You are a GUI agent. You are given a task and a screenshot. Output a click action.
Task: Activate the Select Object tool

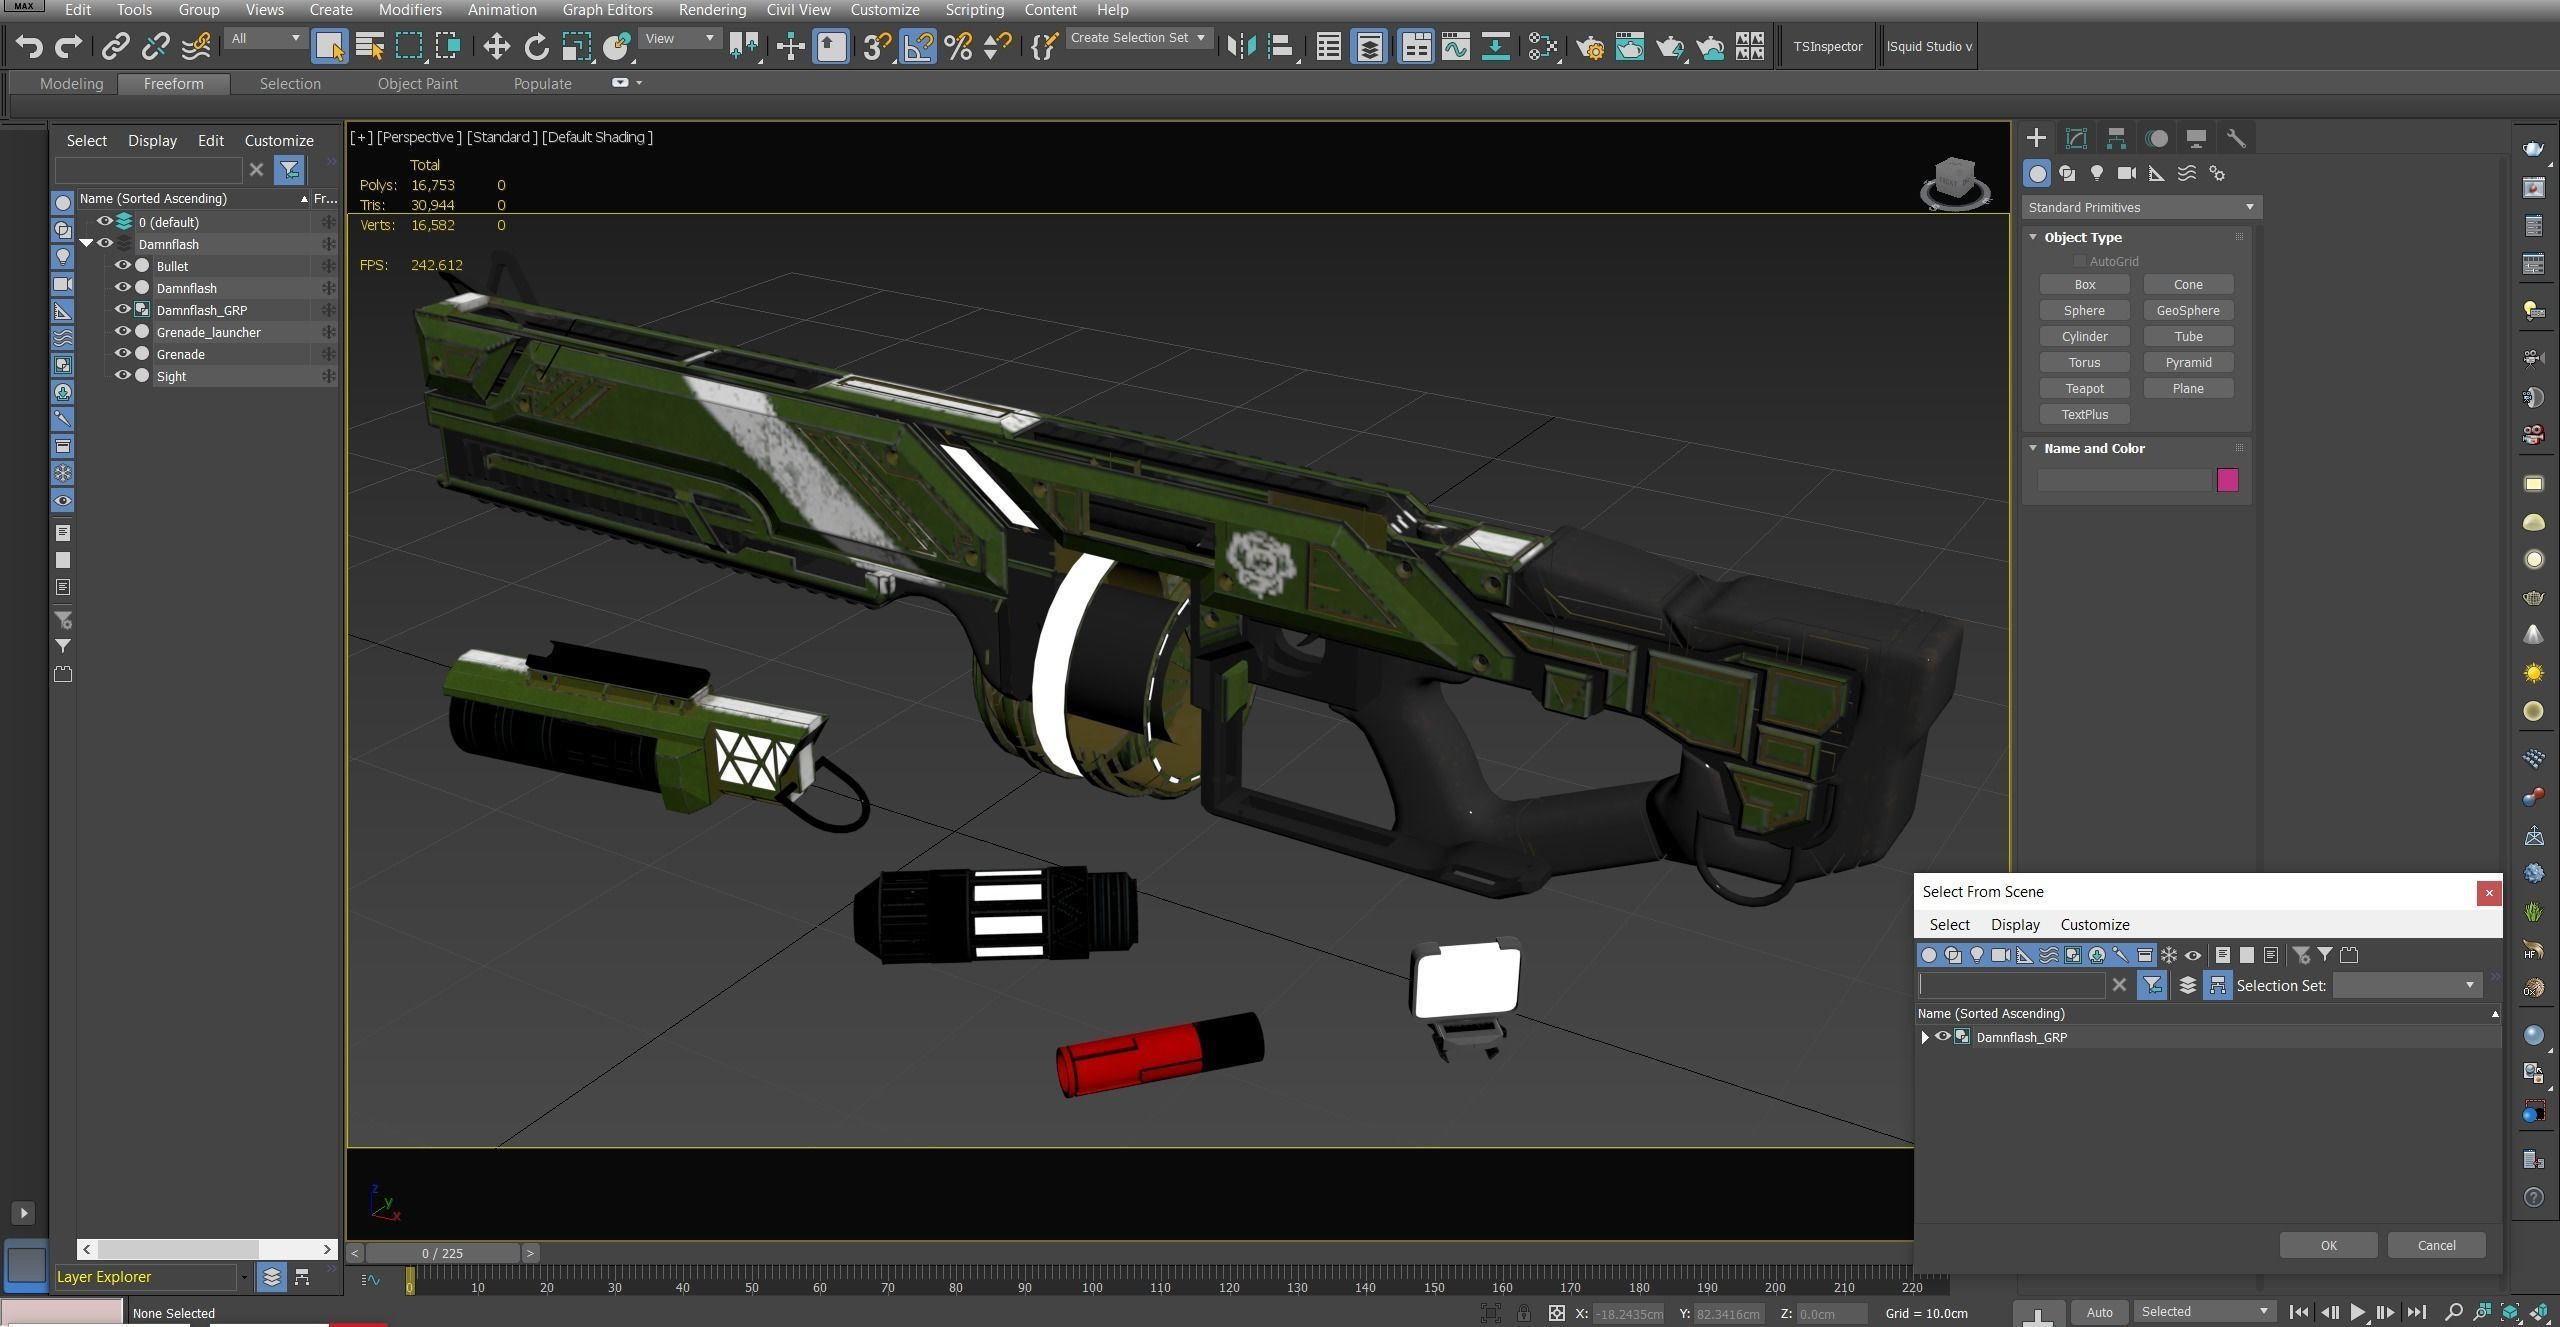coord(329,46)
